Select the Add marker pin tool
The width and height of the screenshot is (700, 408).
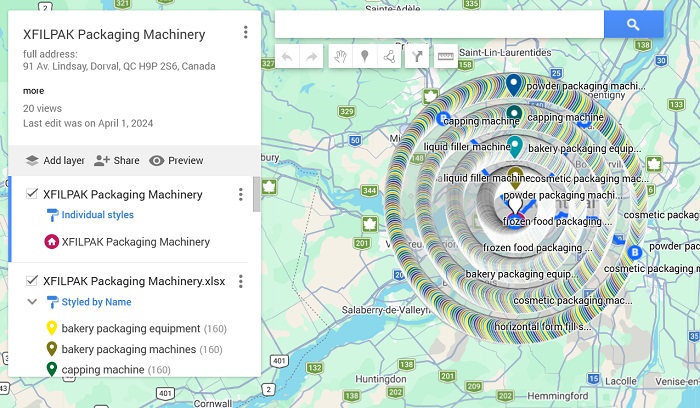pos(365,57)
